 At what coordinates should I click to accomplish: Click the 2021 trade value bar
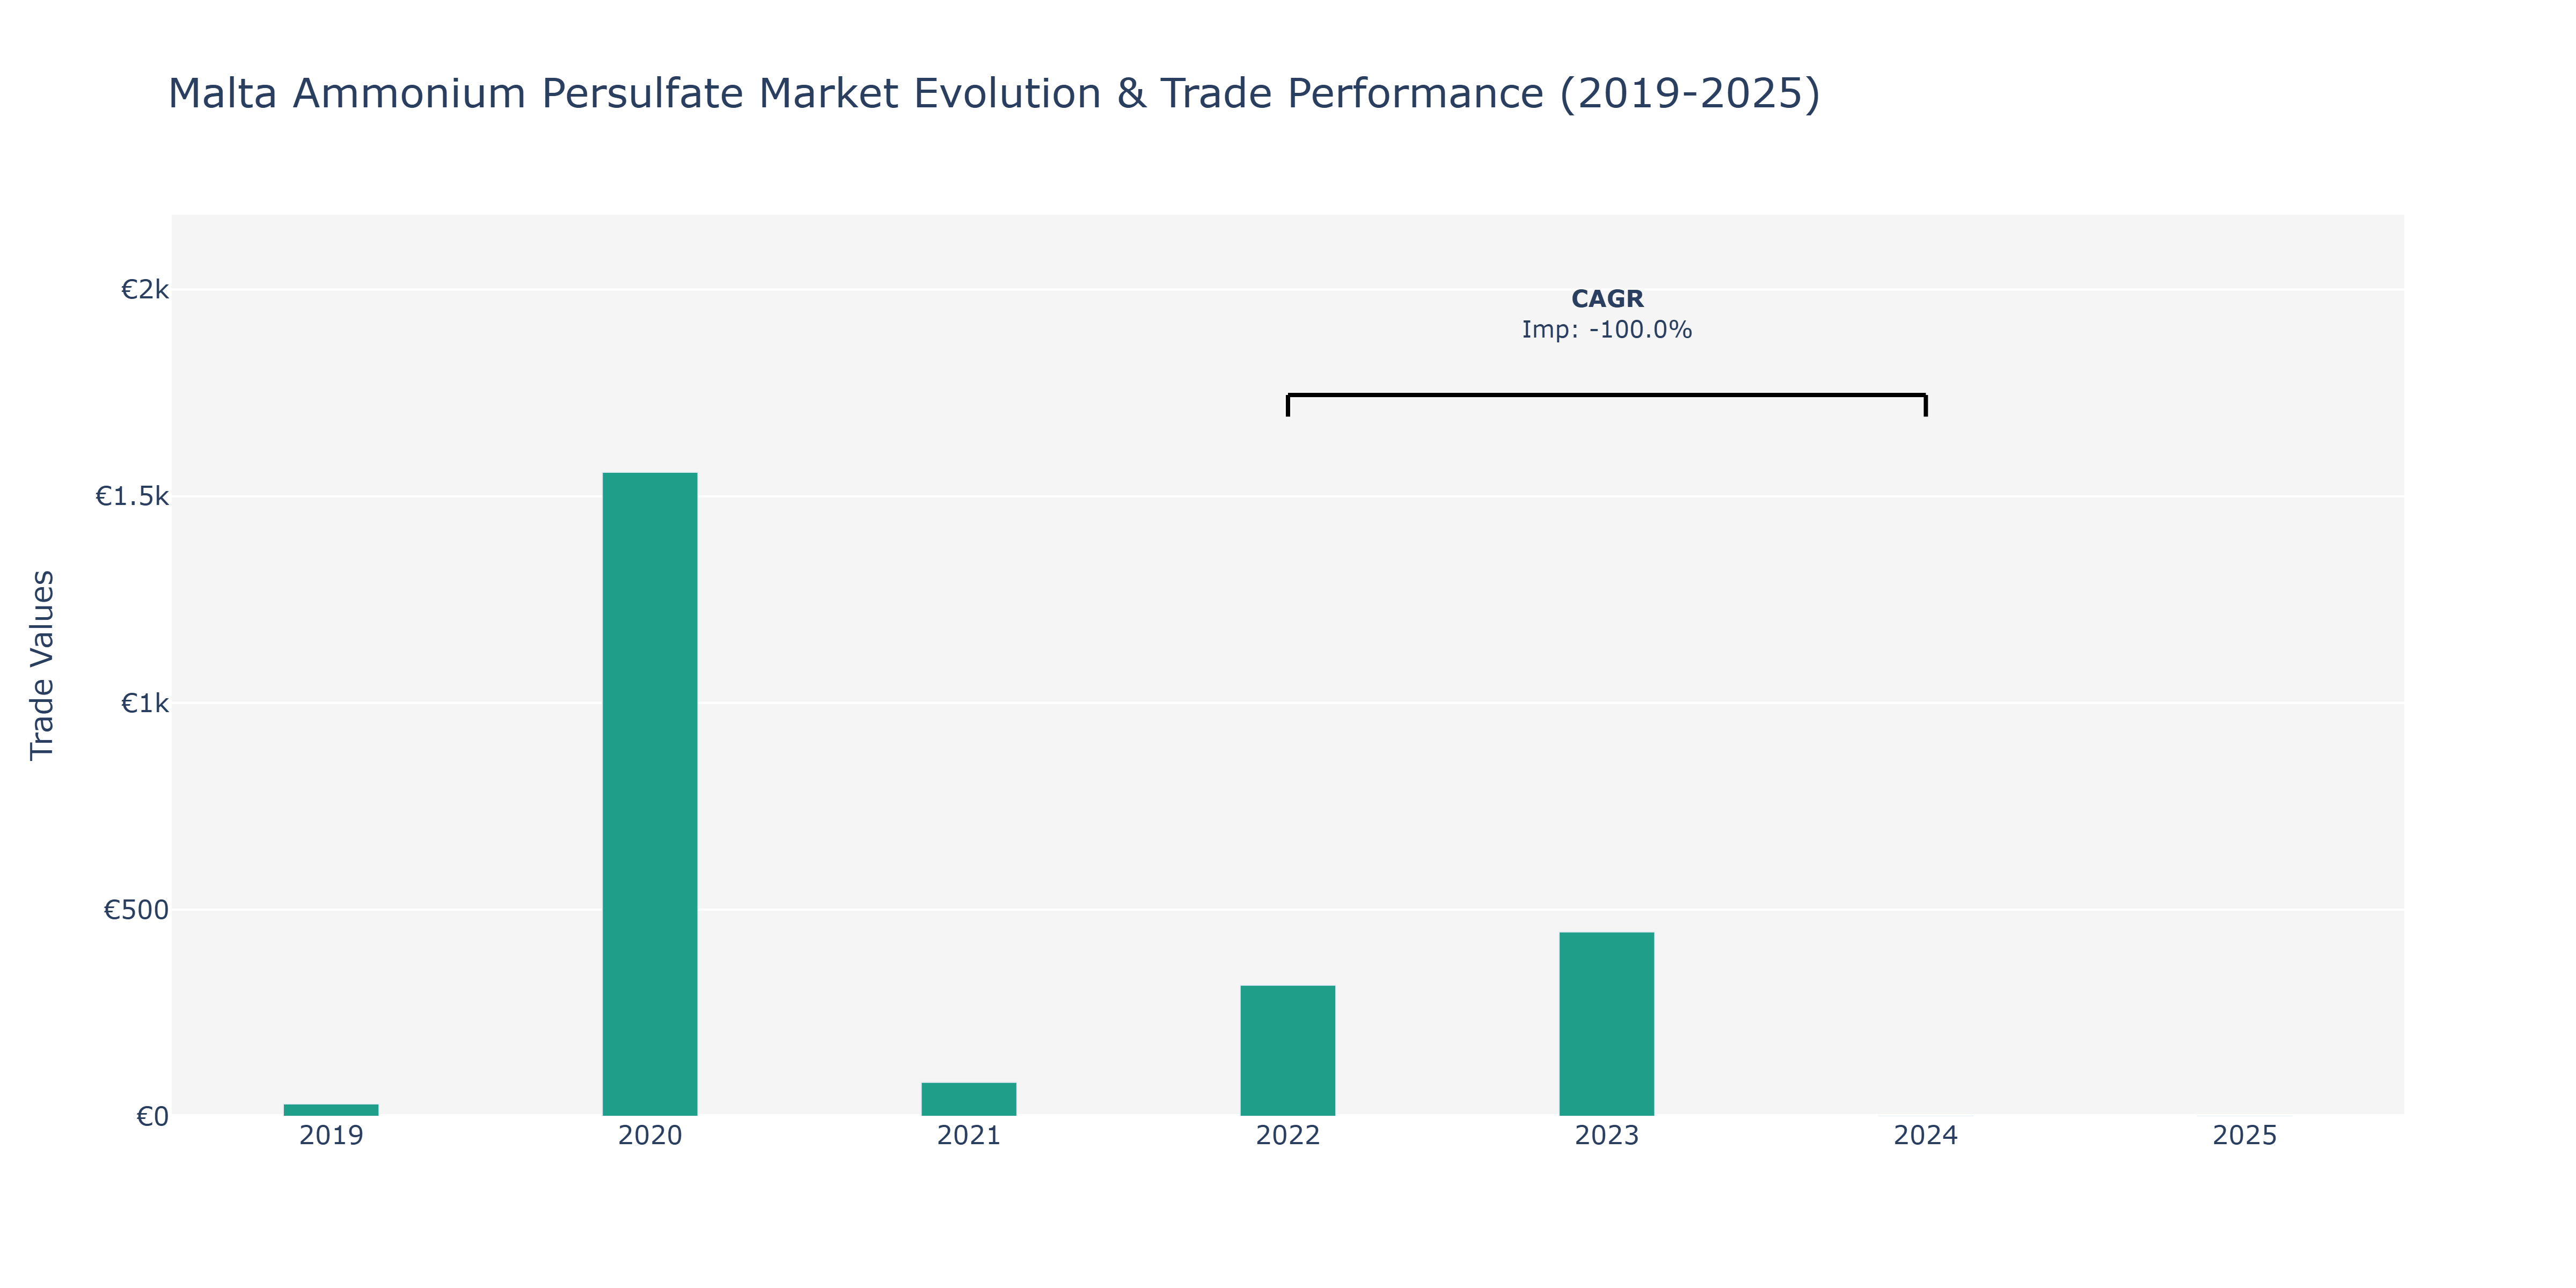click(x=969, y=1099)
